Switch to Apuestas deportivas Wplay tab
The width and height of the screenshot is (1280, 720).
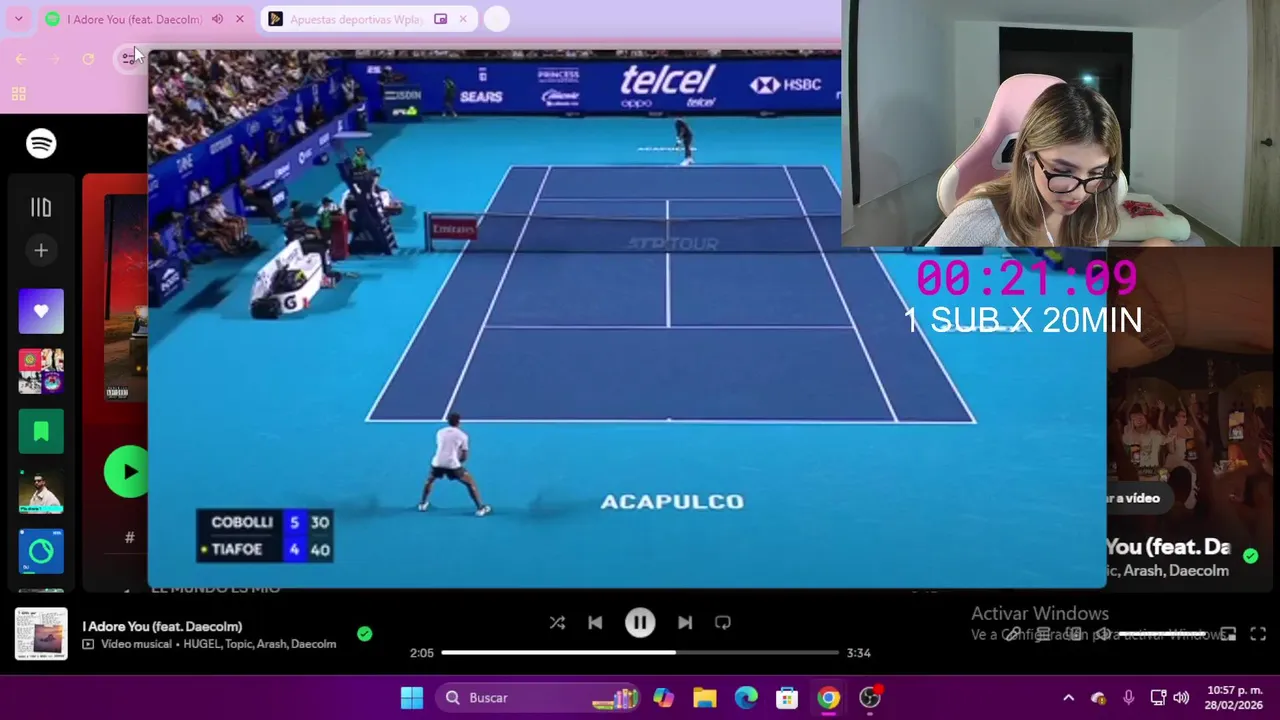click(369, 19)
